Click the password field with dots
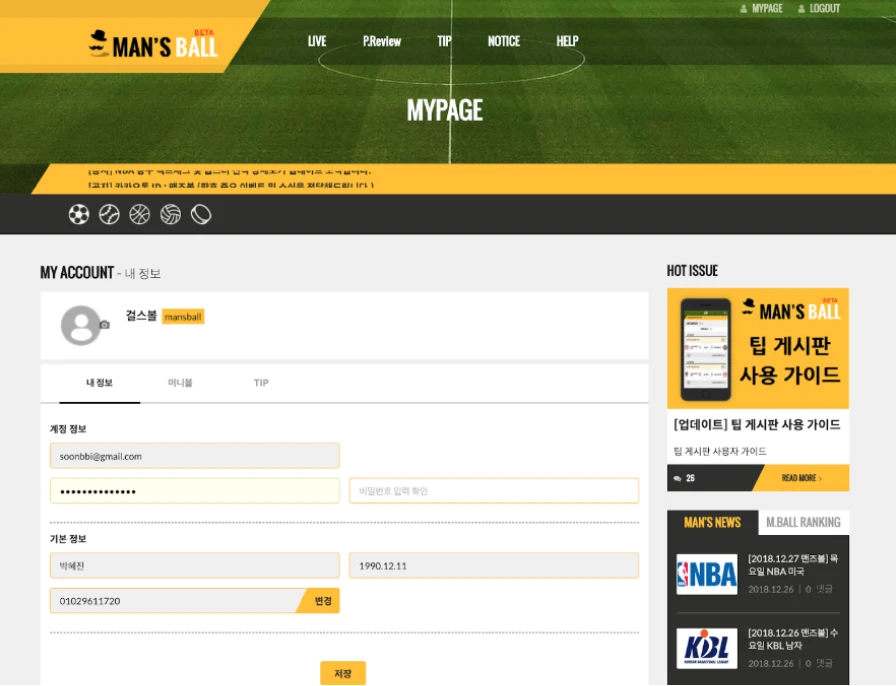The width and height of the screenshot is (896, 686). click(195, 491)
